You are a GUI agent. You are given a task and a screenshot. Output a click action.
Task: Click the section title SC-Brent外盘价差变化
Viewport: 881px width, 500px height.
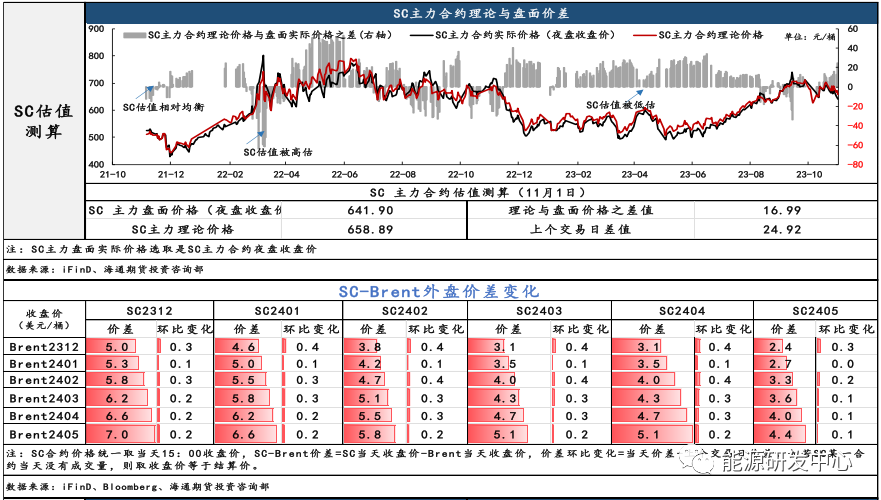pyautogui.click(x=439, y=291)
